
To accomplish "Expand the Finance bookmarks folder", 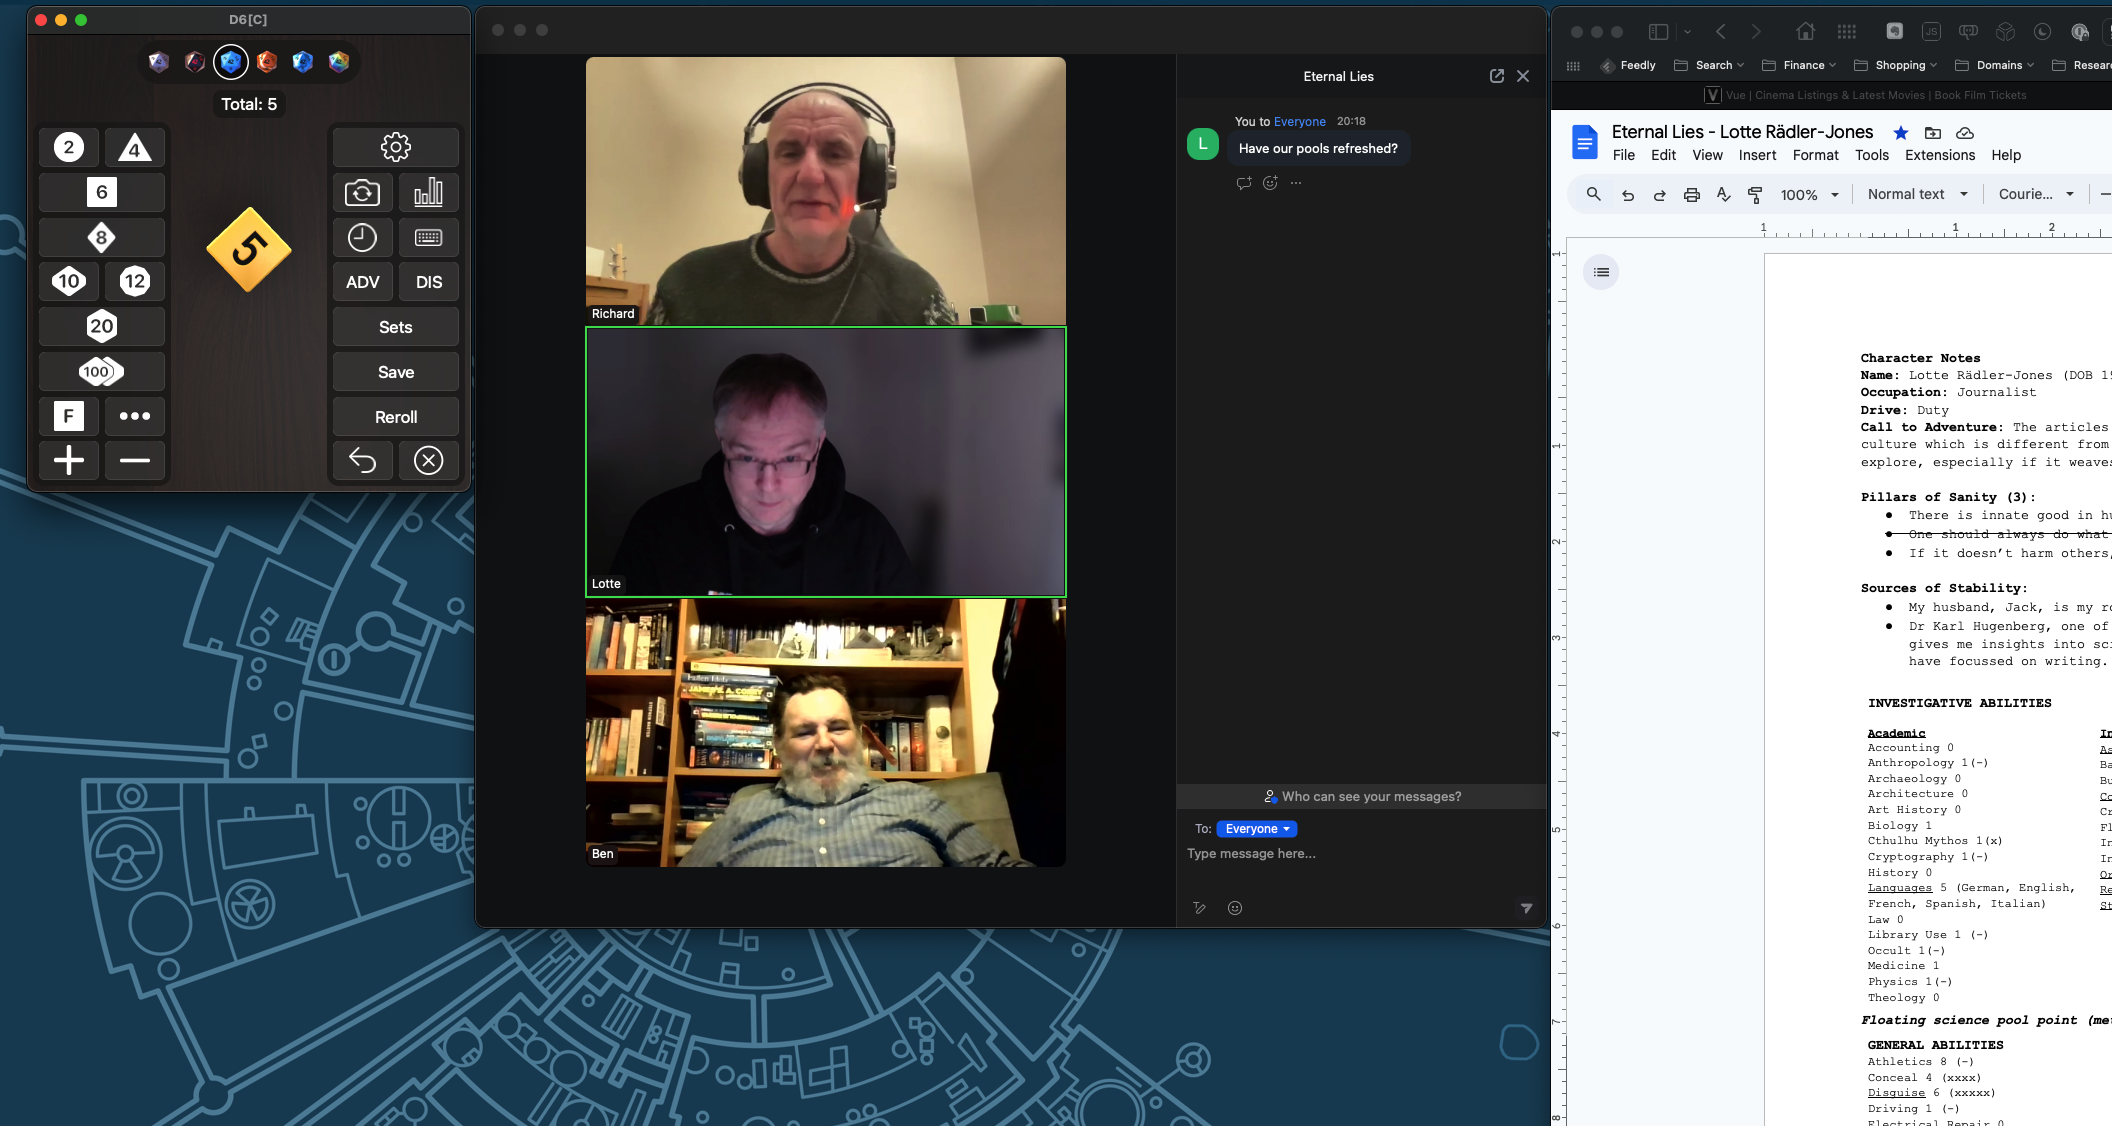I will 1798,65.
